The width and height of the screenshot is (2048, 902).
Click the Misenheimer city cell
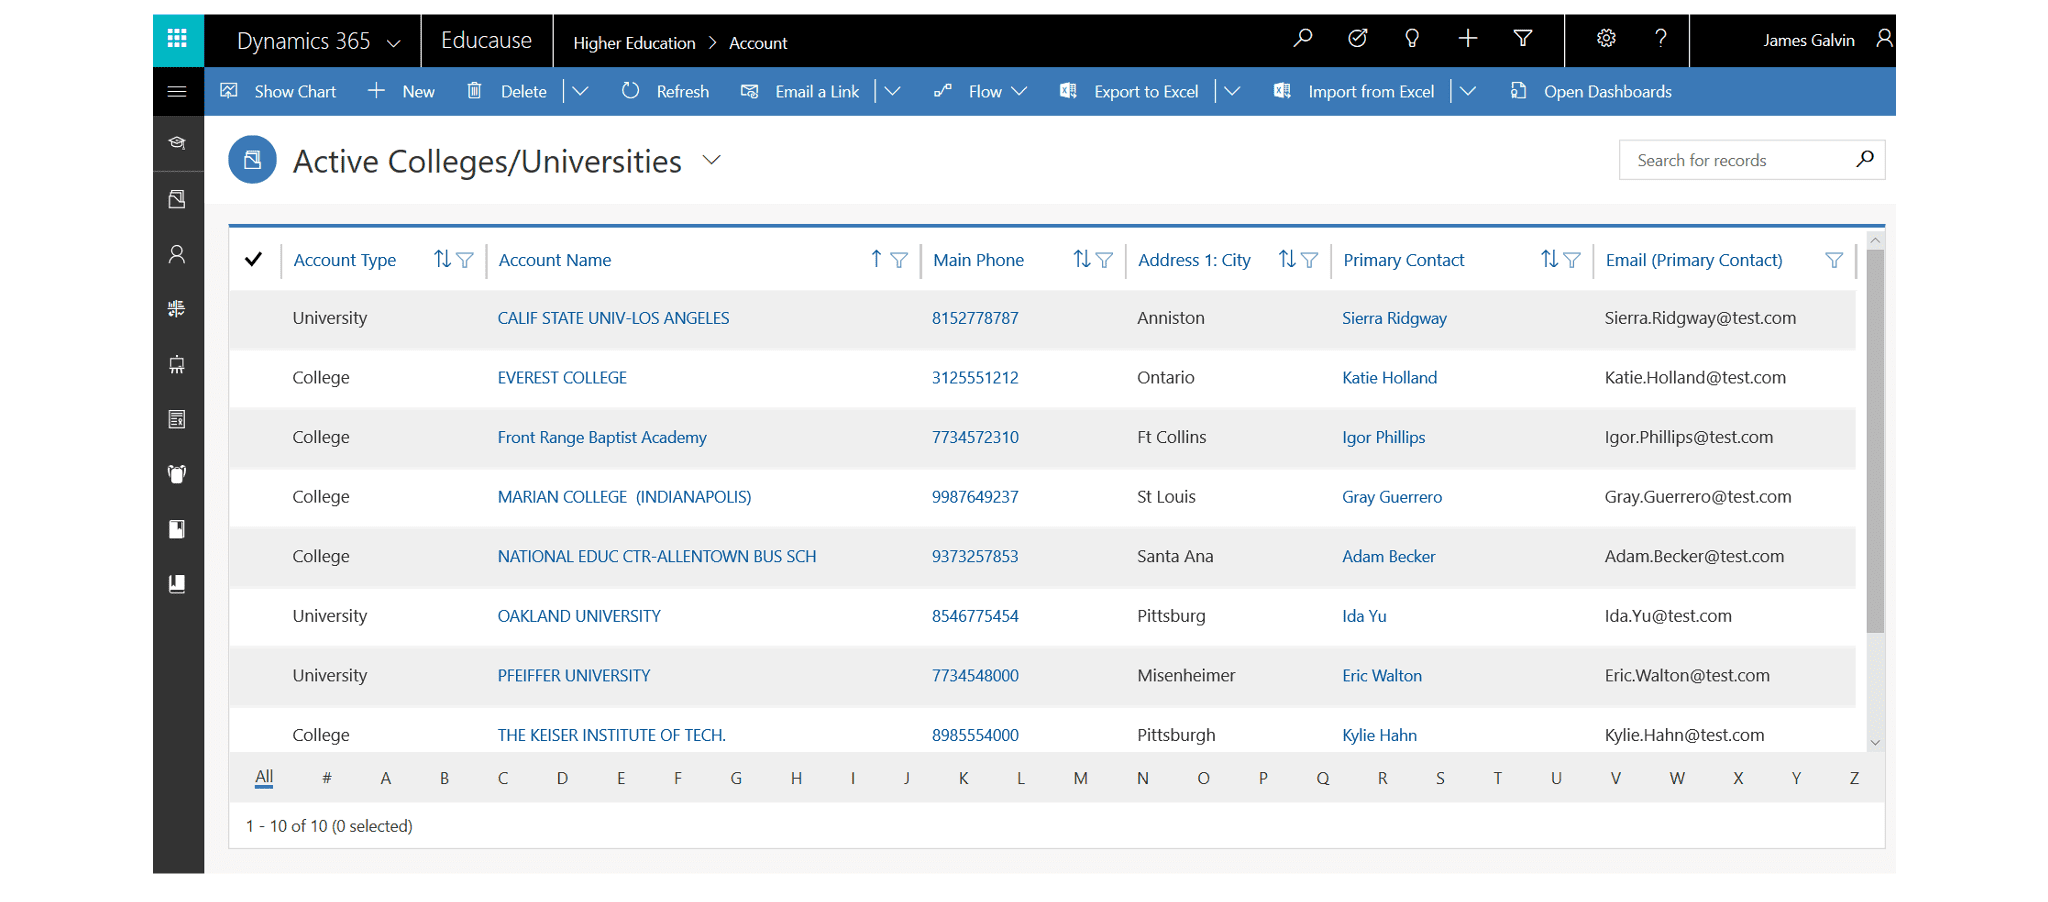tap(1186, 675)
